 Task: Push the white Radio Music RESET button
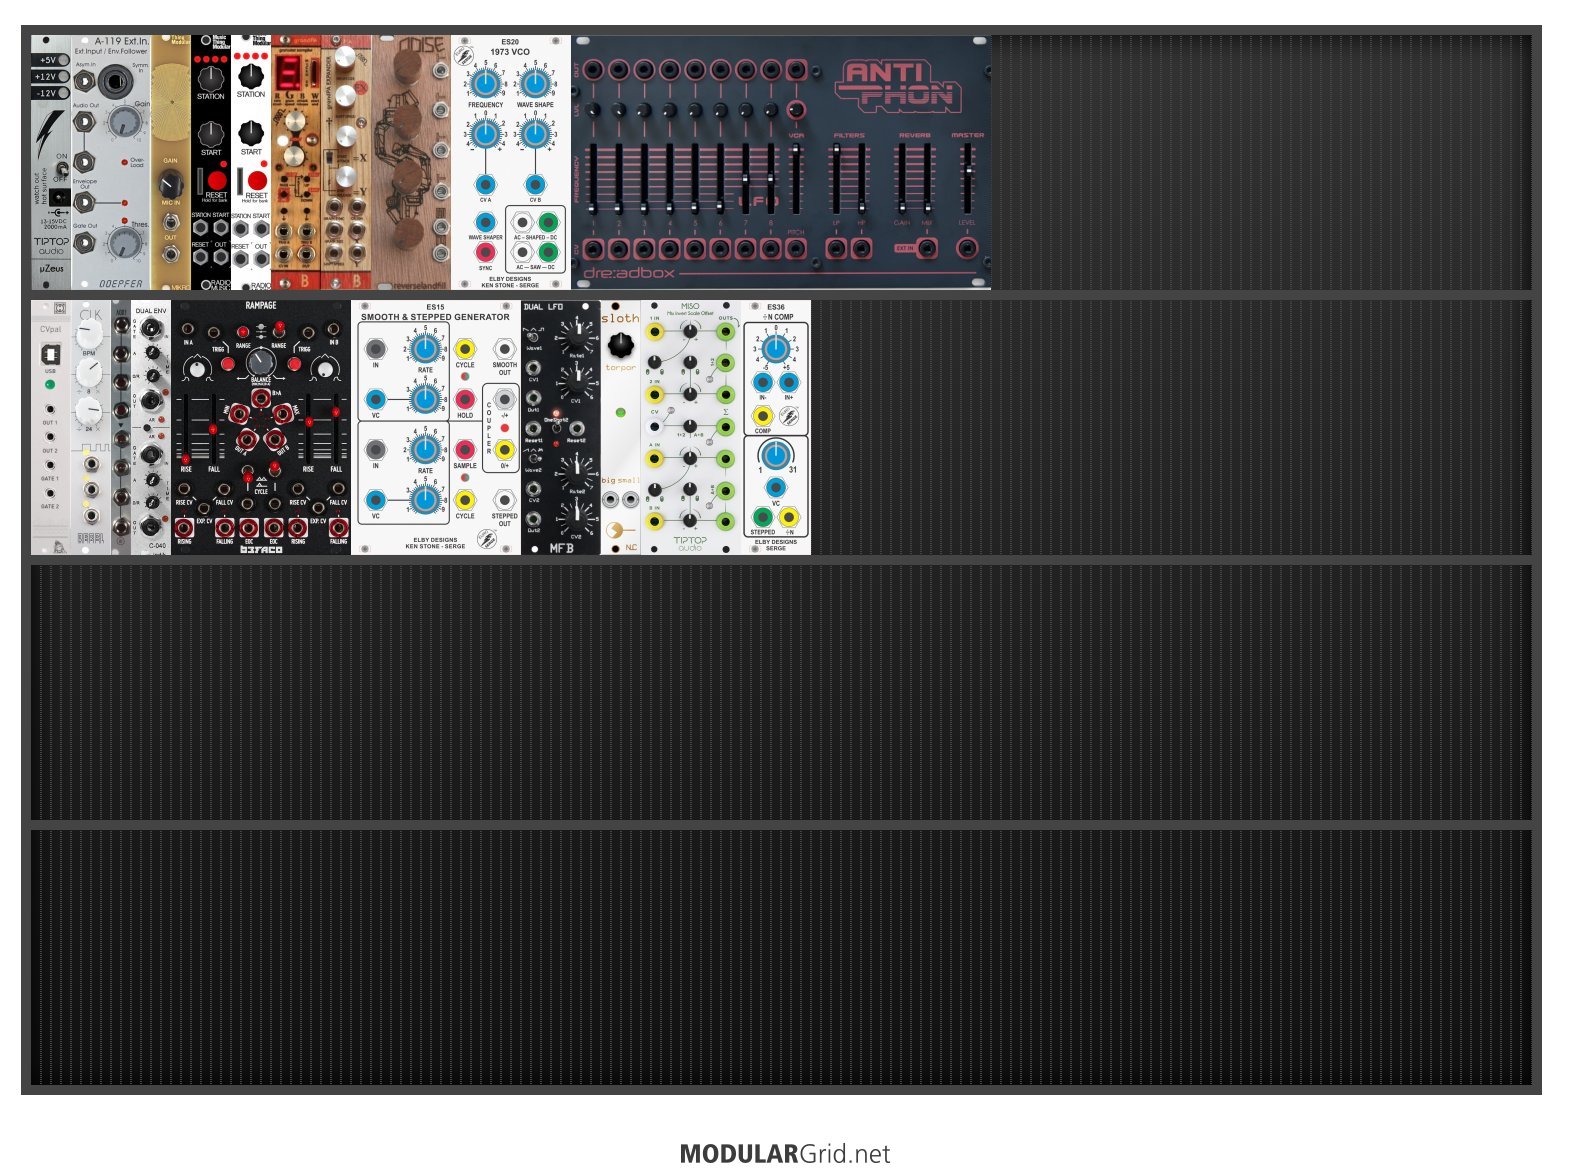click(256, 181)
